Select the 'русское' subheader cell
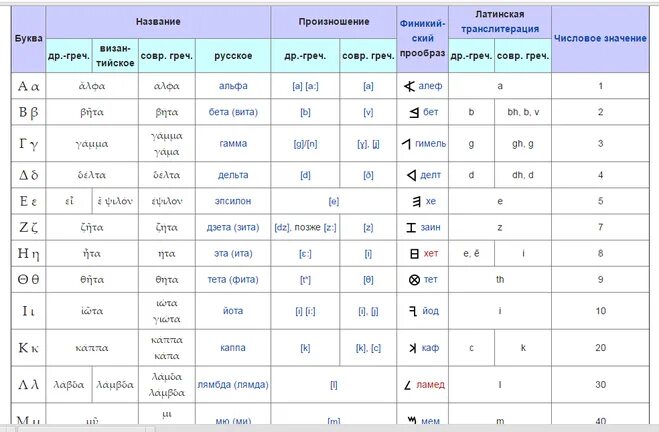This screenshot has width=659, height=432. pyautogui.click(x=233, y=56)
